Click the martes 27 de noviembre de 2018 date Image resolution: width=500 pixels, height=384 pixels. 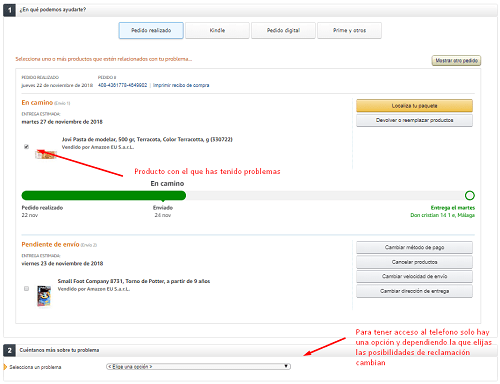point(62,122)
